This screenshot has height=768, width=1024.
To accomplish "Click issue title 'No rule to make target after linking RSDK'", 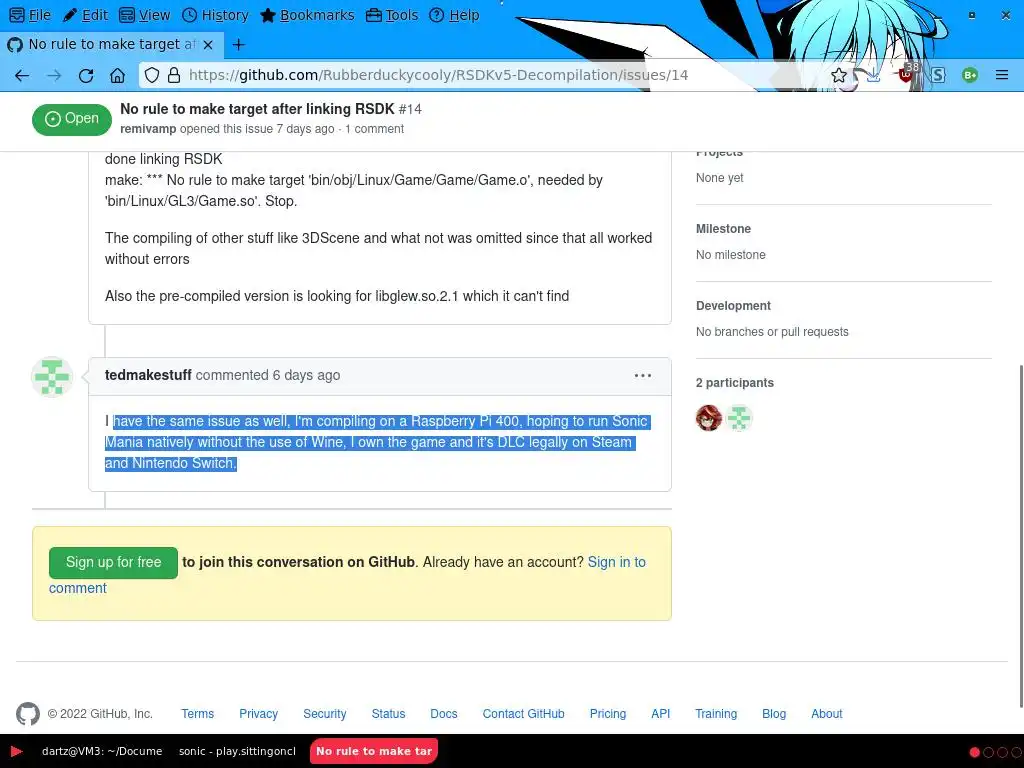I will (257, 109).
